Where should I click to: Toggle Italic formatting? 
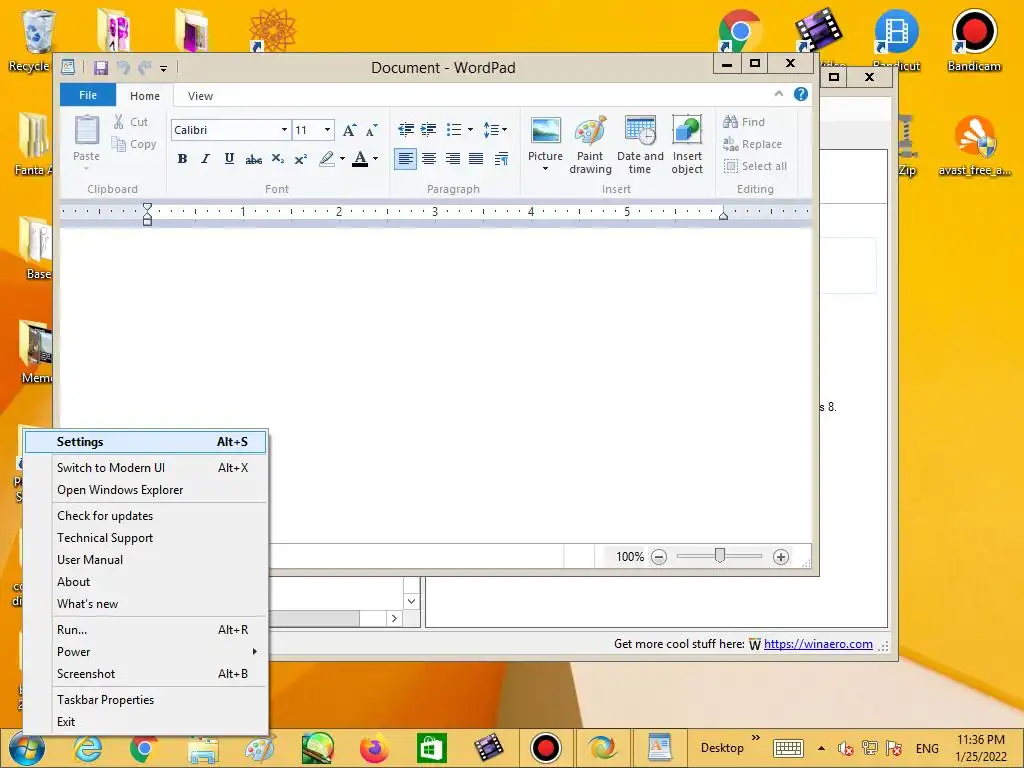click(x=206, y=159)
